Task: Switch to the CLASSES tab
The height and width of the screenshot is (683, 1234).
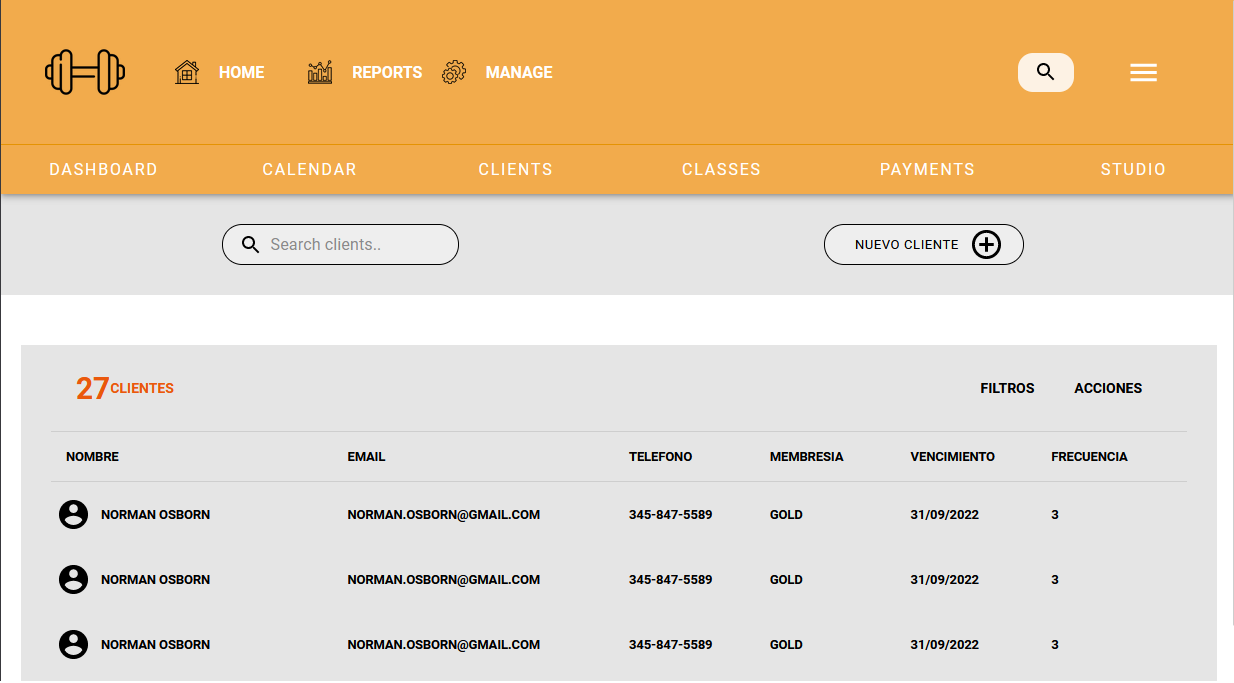Action: point(722,169)
